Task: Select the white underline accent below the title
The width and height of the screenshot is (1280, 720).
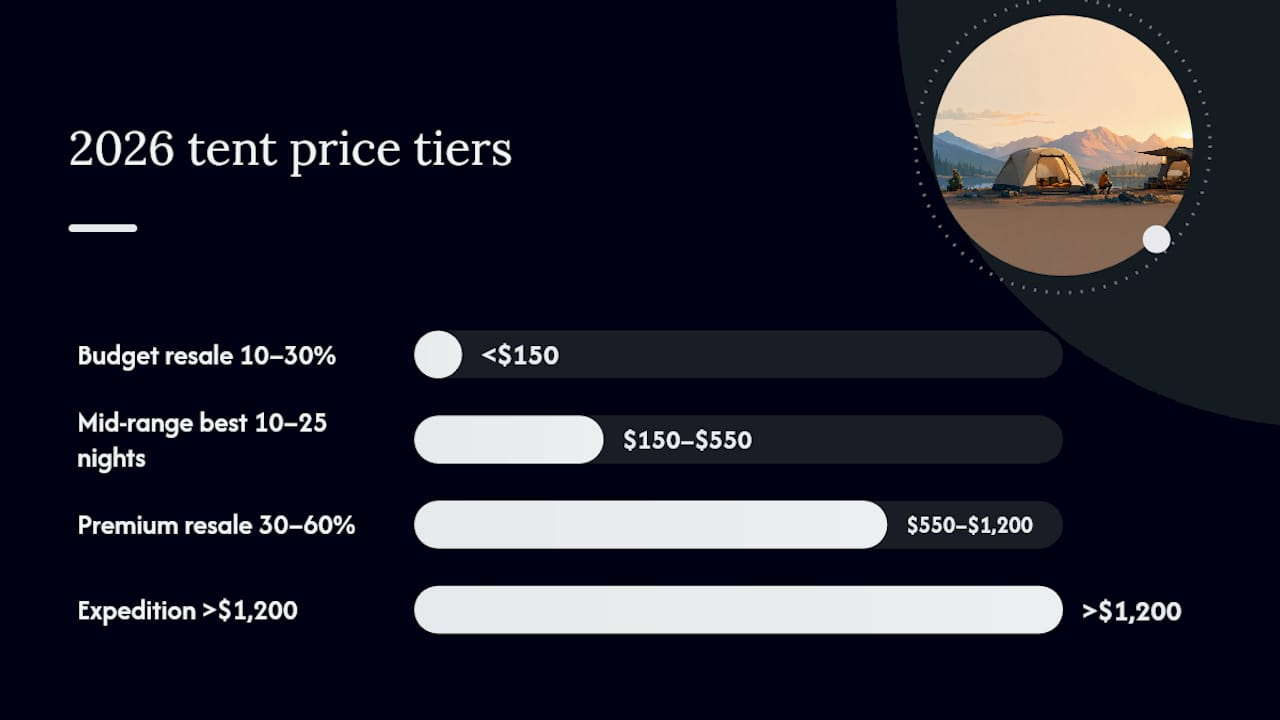Action: pyautogui.click(x=103, y=228)
